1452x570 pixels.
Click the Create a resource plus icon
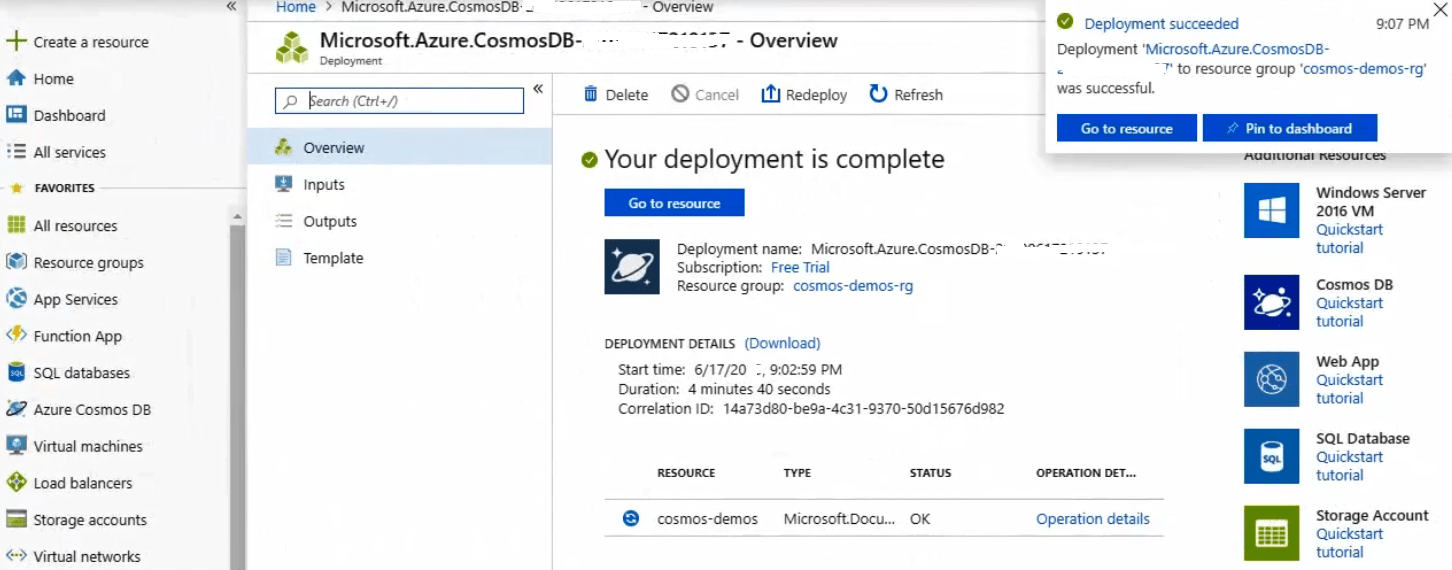15,42
